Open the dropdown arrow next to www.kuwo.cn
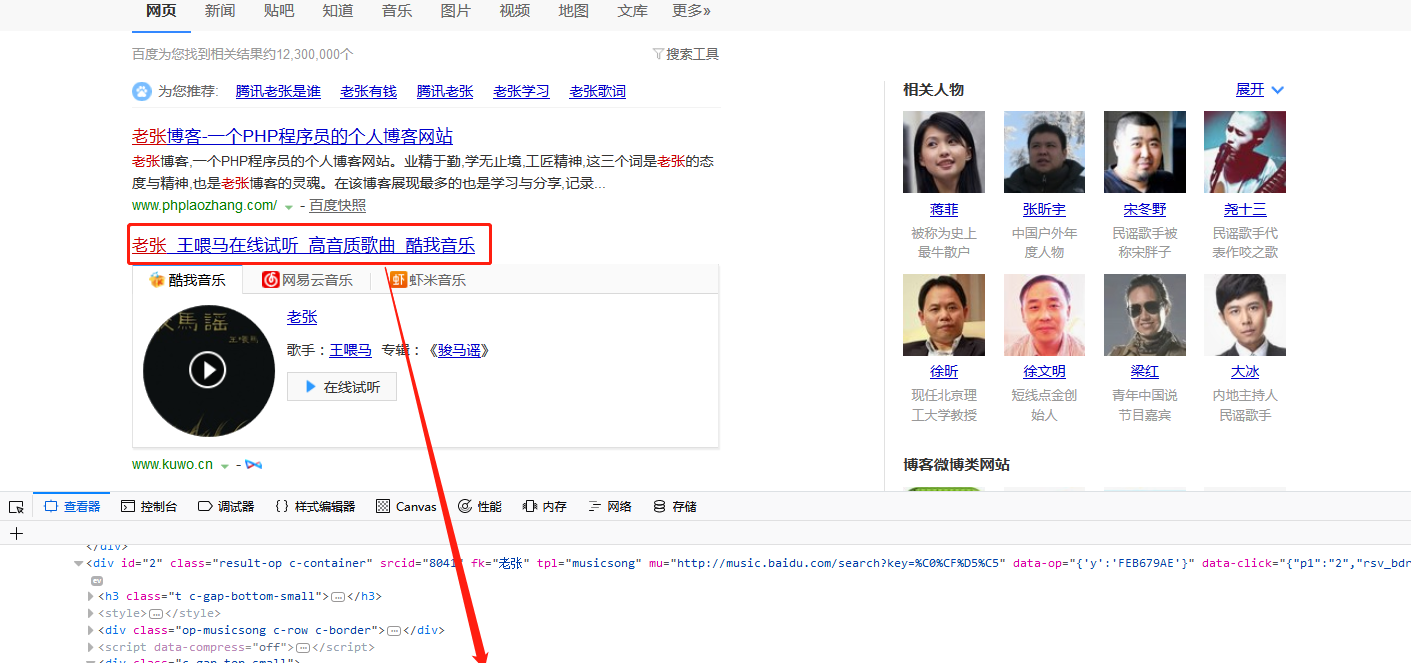The height and width of the screenshot is (663, 1411). (225, 466)
